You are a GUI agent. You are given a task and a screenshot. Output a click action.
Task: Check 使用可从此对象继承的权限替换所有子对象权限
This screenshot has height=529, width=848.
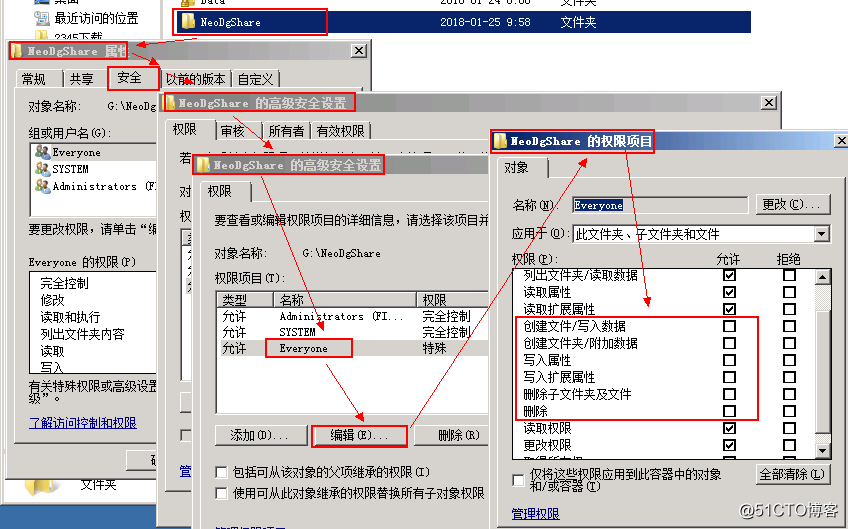click(221, 493)
